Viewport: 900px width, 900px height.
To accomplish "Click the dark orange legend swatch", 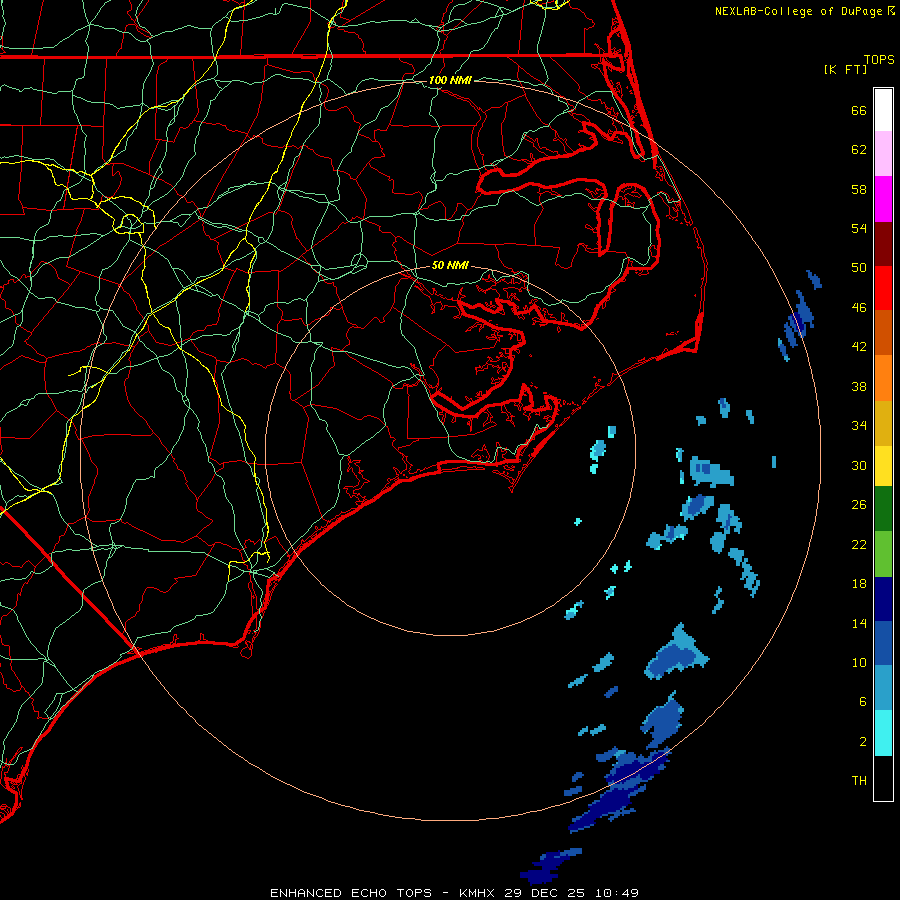I will pyautogui.click(x=883, y=332).
